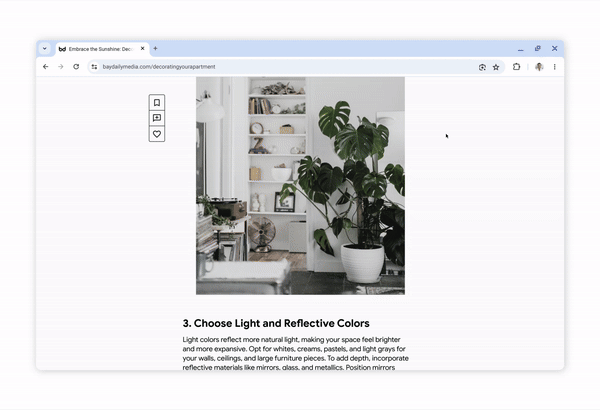This screenshot has width=600, height=410.
Task: Open the tab search dropdown arrow
Action: click(45, 49)
